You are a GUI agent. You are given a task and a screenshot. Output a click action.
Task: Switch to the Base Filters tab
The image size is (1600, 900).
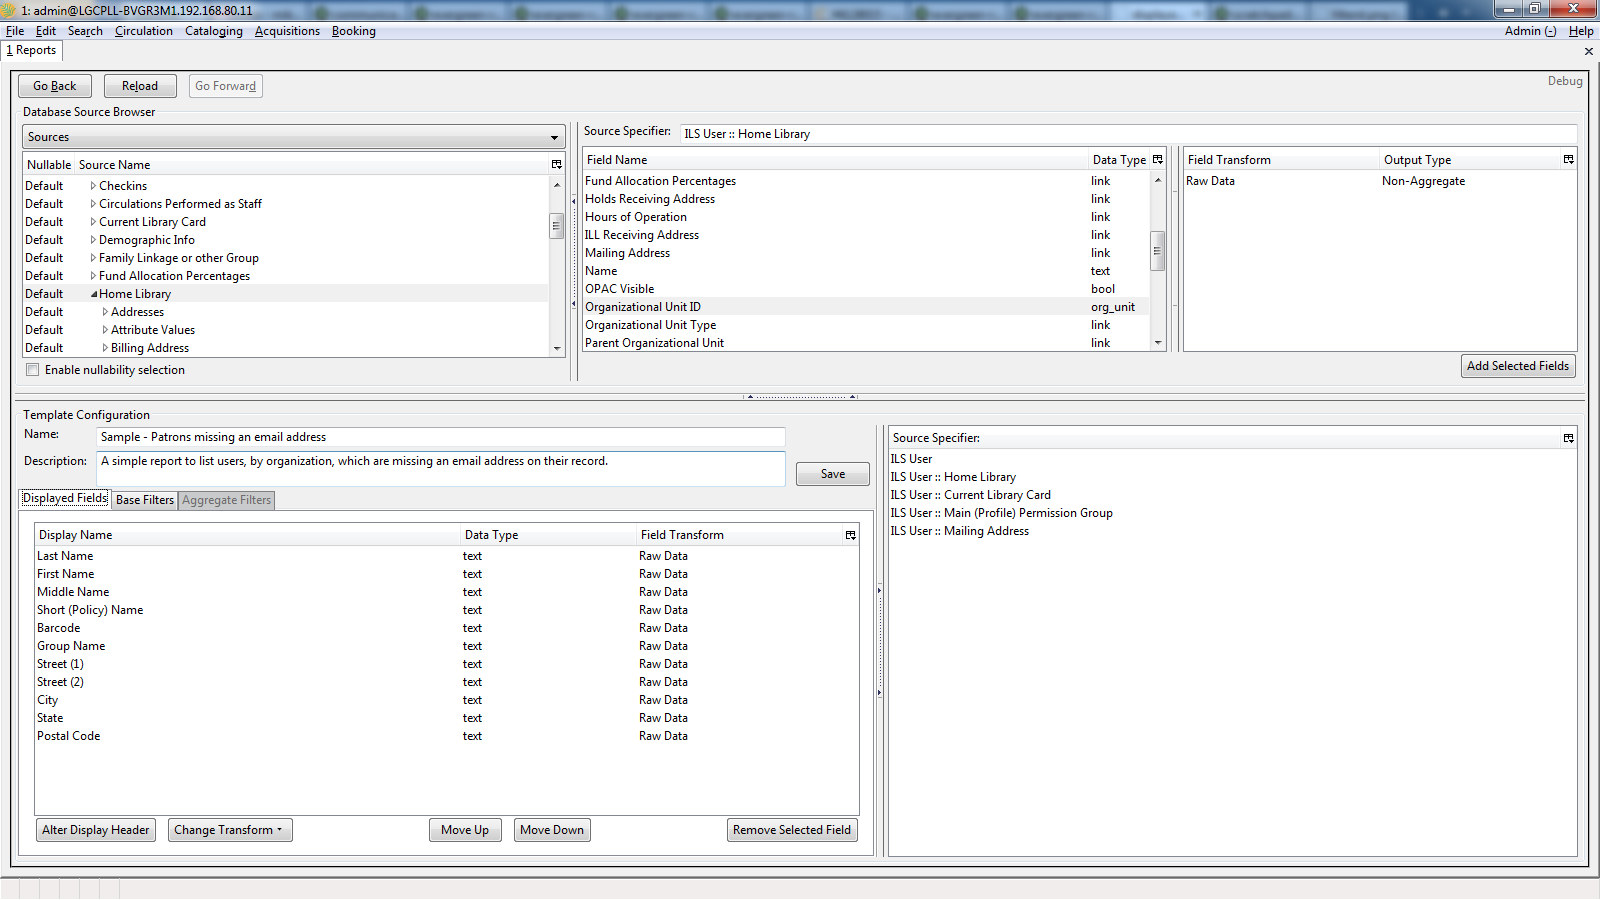click(x=145, y=500)
